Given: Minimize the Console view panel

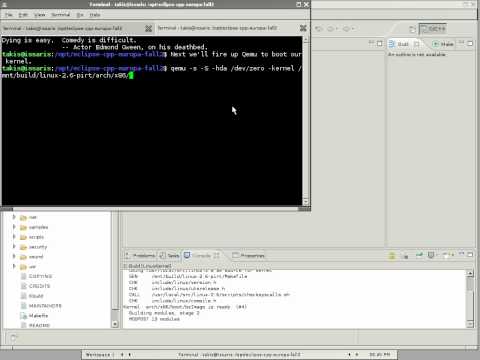Looking at the screenshot, I should pos(462,254).
